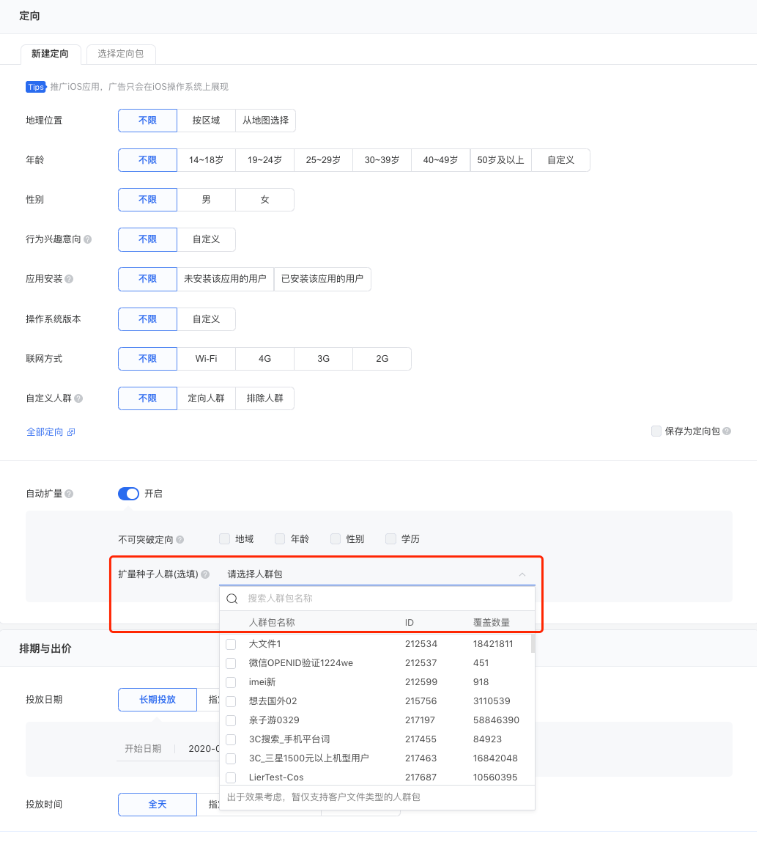The width and height of the screenshot is (757, 862).
Task: Select Wi-Fi network option
Action: coord(206,359)
